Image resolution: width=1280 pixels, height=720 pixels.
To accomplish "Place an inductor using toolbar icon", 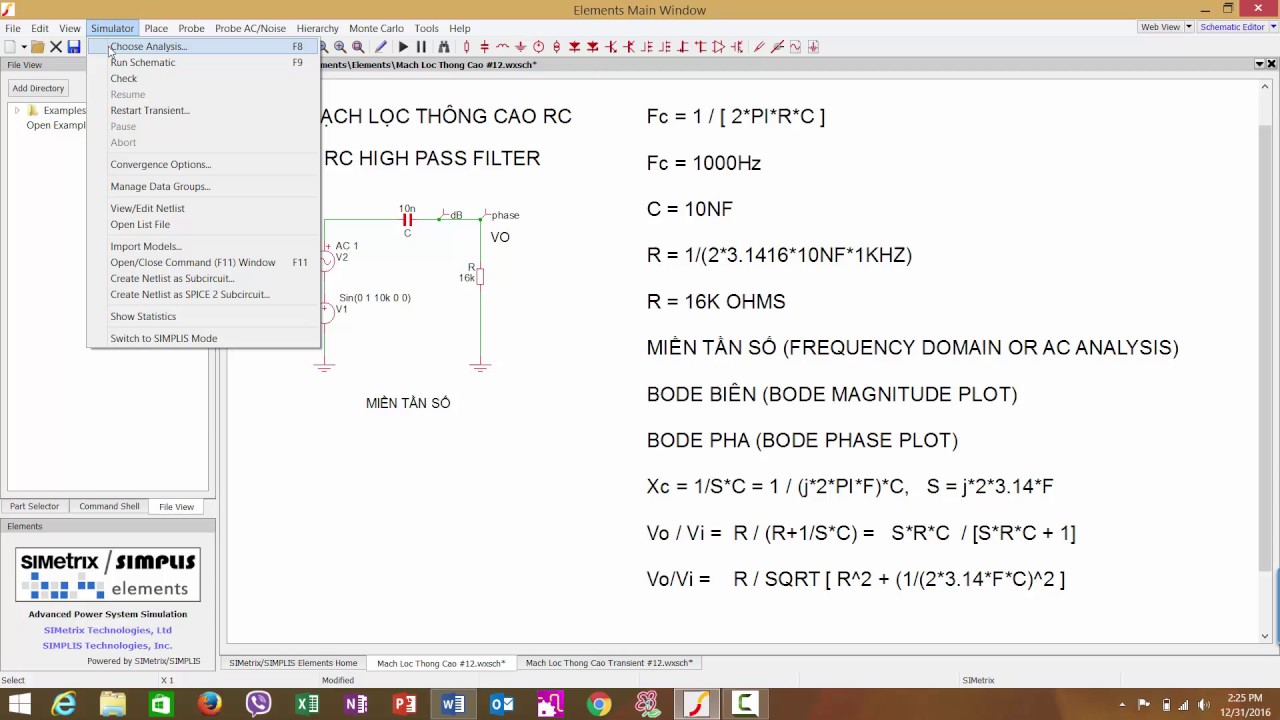I will 503,47.
